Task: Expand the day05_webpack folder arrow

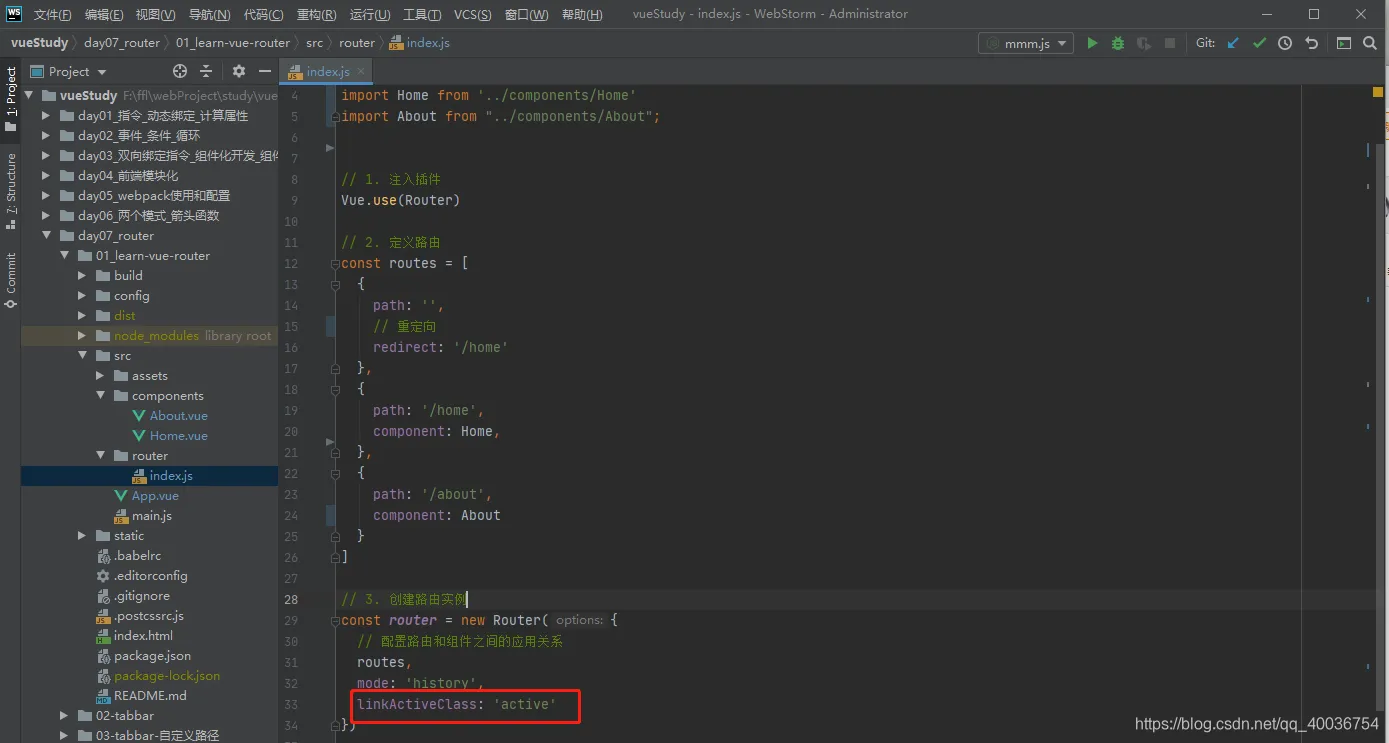Action: click(x=46, y=196)
